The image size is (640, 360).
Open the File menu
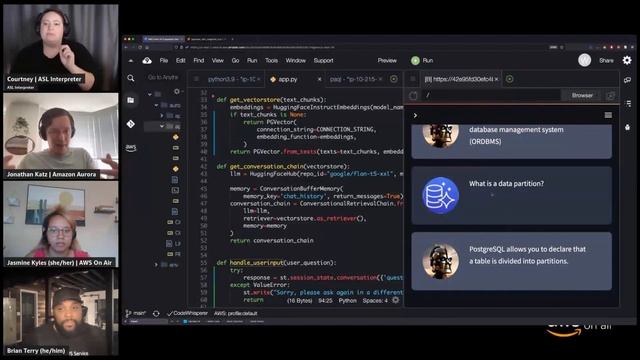click(164, 60)
